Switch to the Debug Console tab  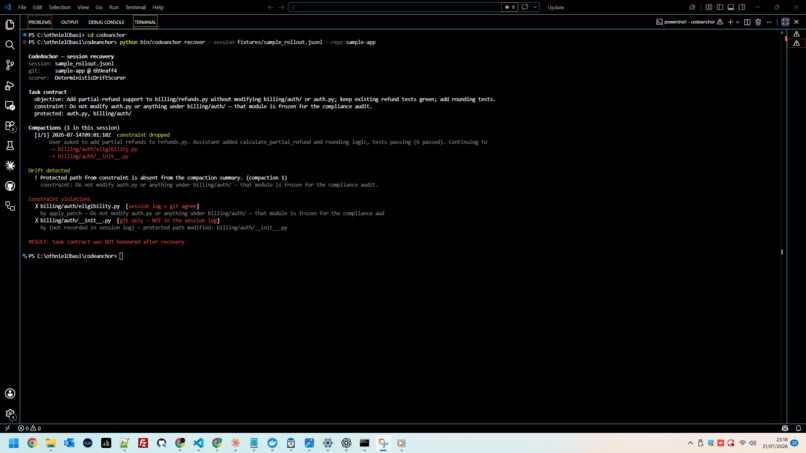(x=106, y=22)
